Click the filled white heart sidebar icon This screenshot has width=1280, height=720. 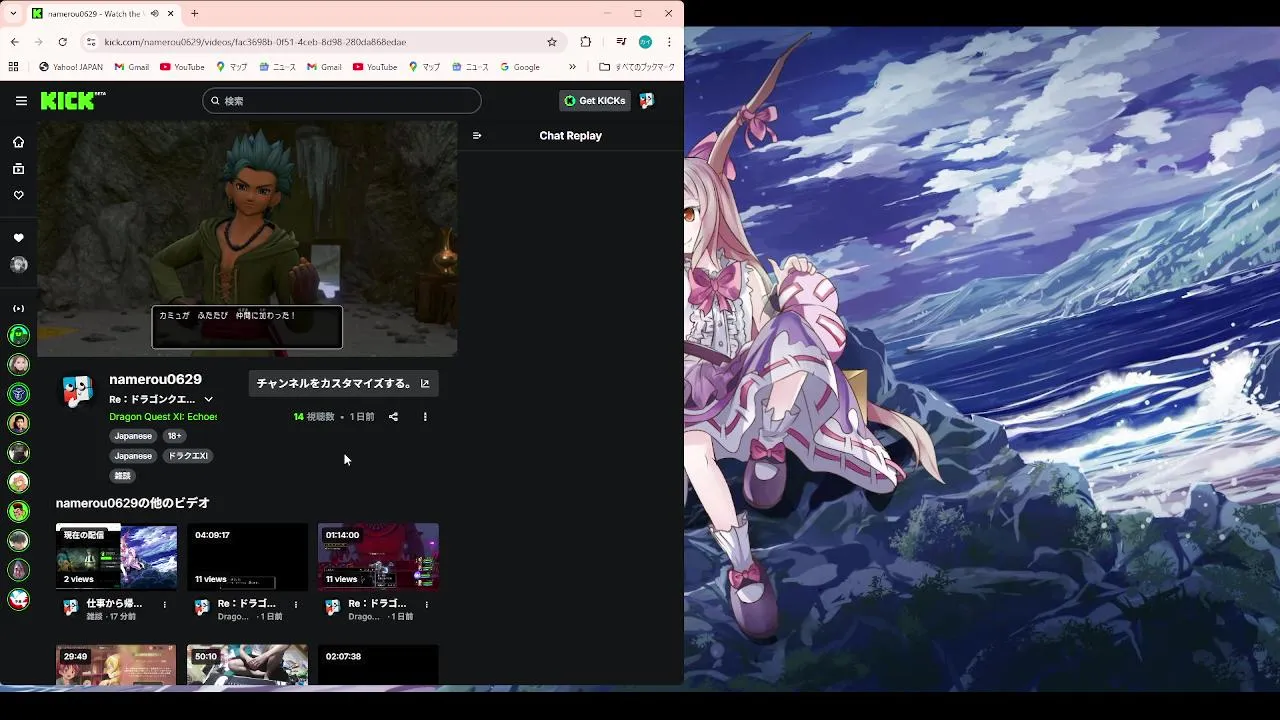tap(18, 238)
